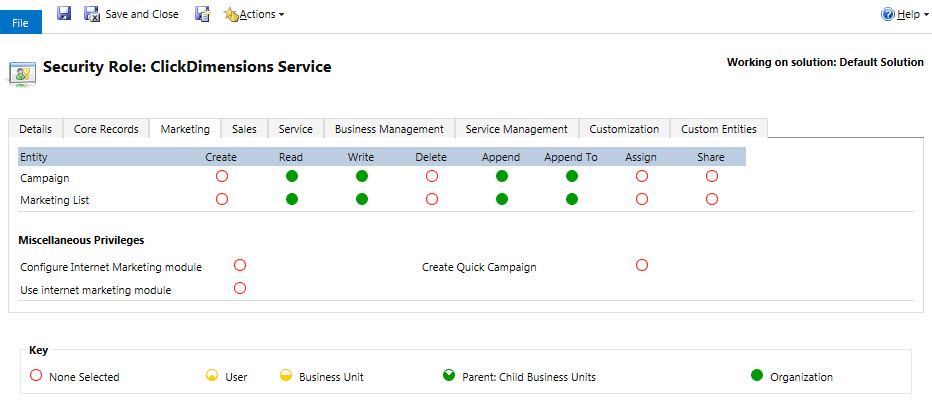This screenshot has height=406, width=932.
Task: Open the Sales tab
Action: tap(244, 129)
